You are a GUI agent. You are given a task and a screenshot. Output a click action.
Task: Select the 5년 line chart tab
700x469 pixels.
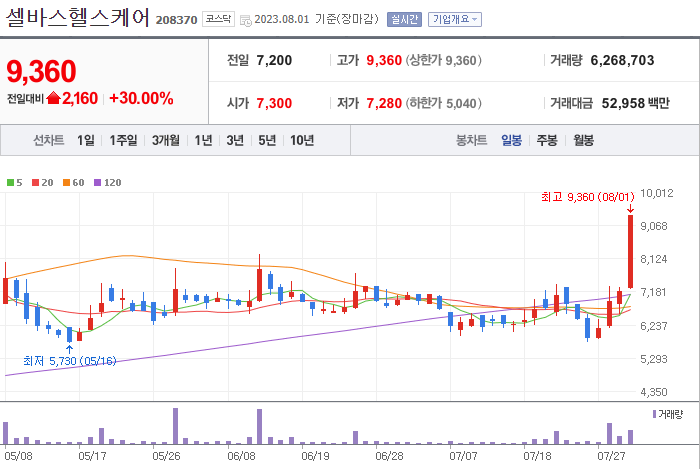(x=267, y=141)
